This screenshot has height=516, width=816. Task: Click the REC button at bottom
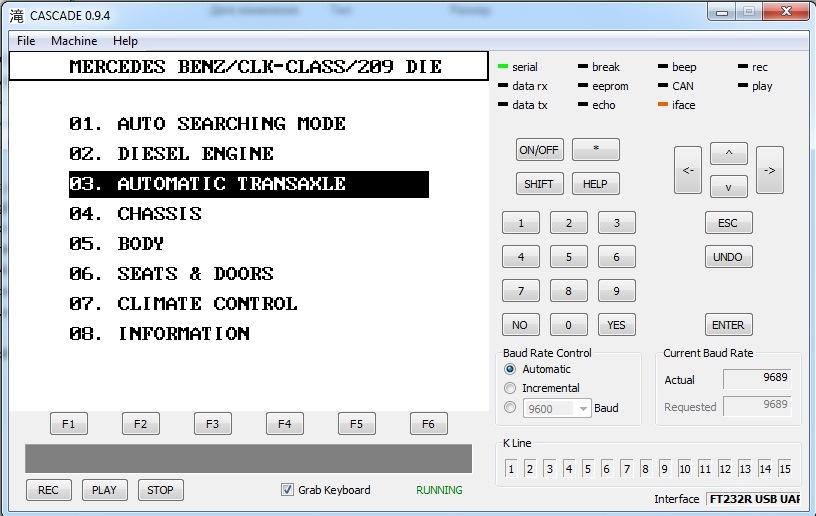(48, 490)
